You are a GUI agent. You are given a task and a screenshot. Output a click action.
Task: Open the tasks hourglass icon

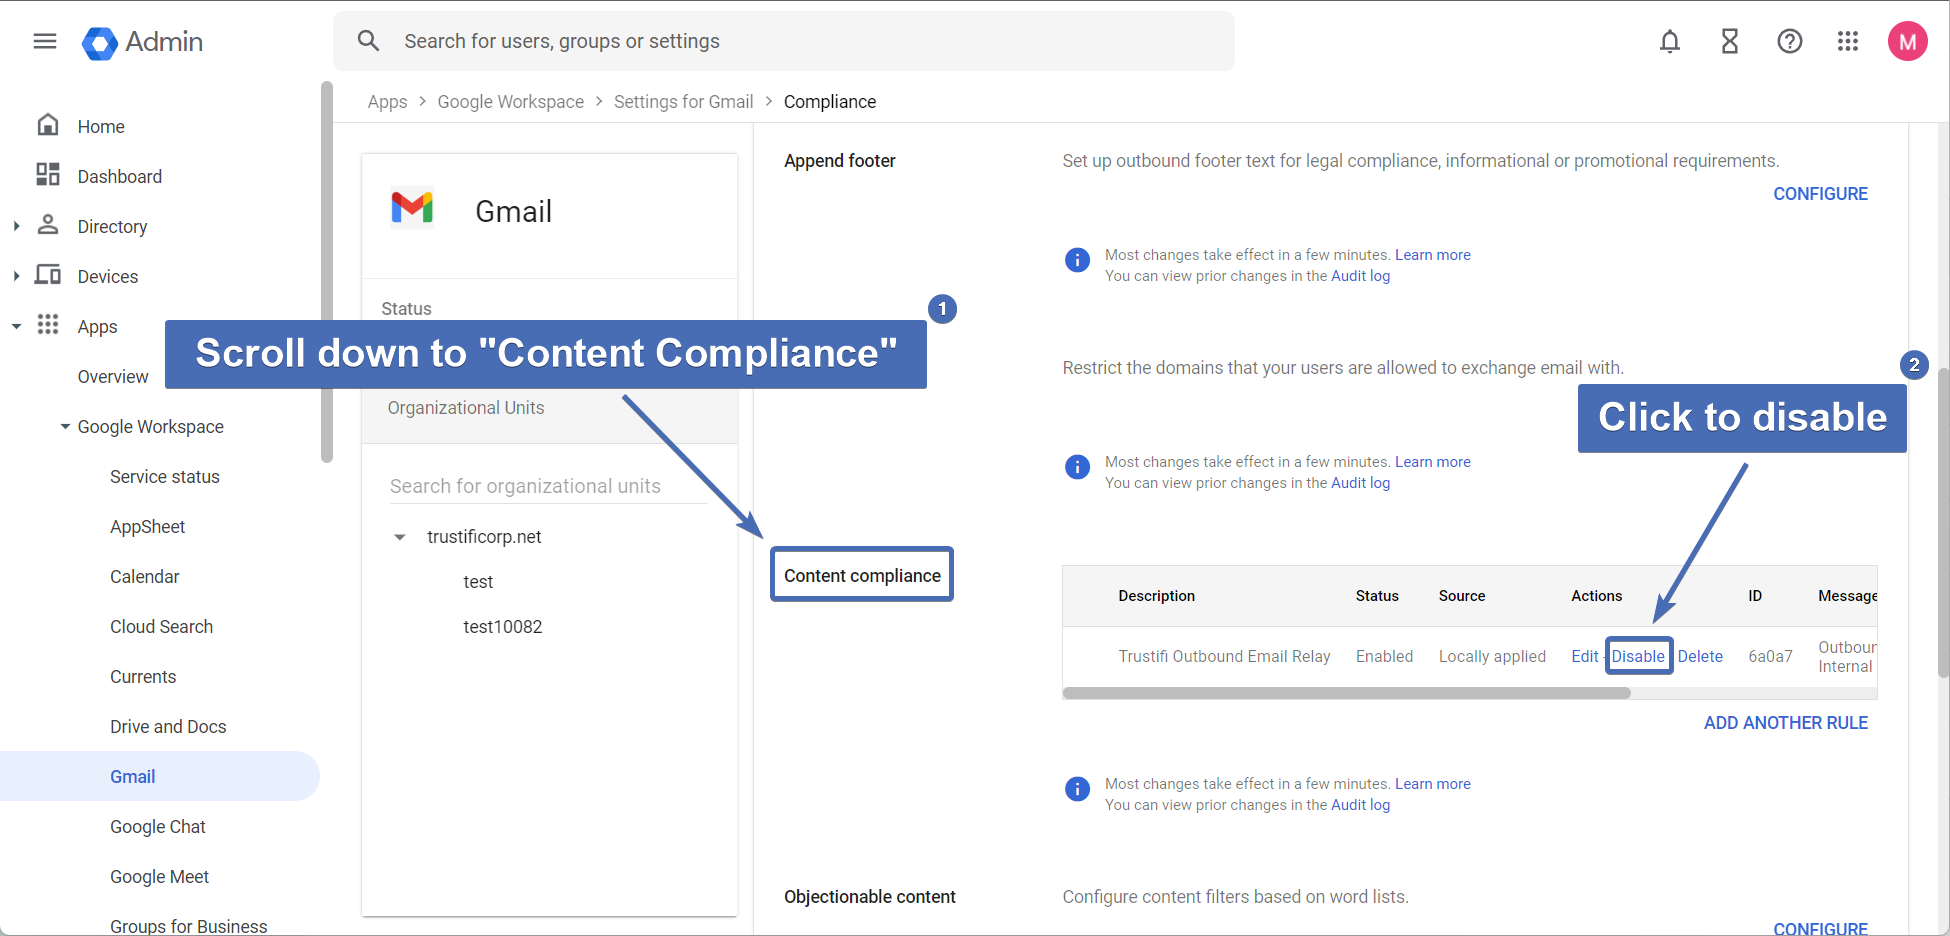pos(1730,41)
